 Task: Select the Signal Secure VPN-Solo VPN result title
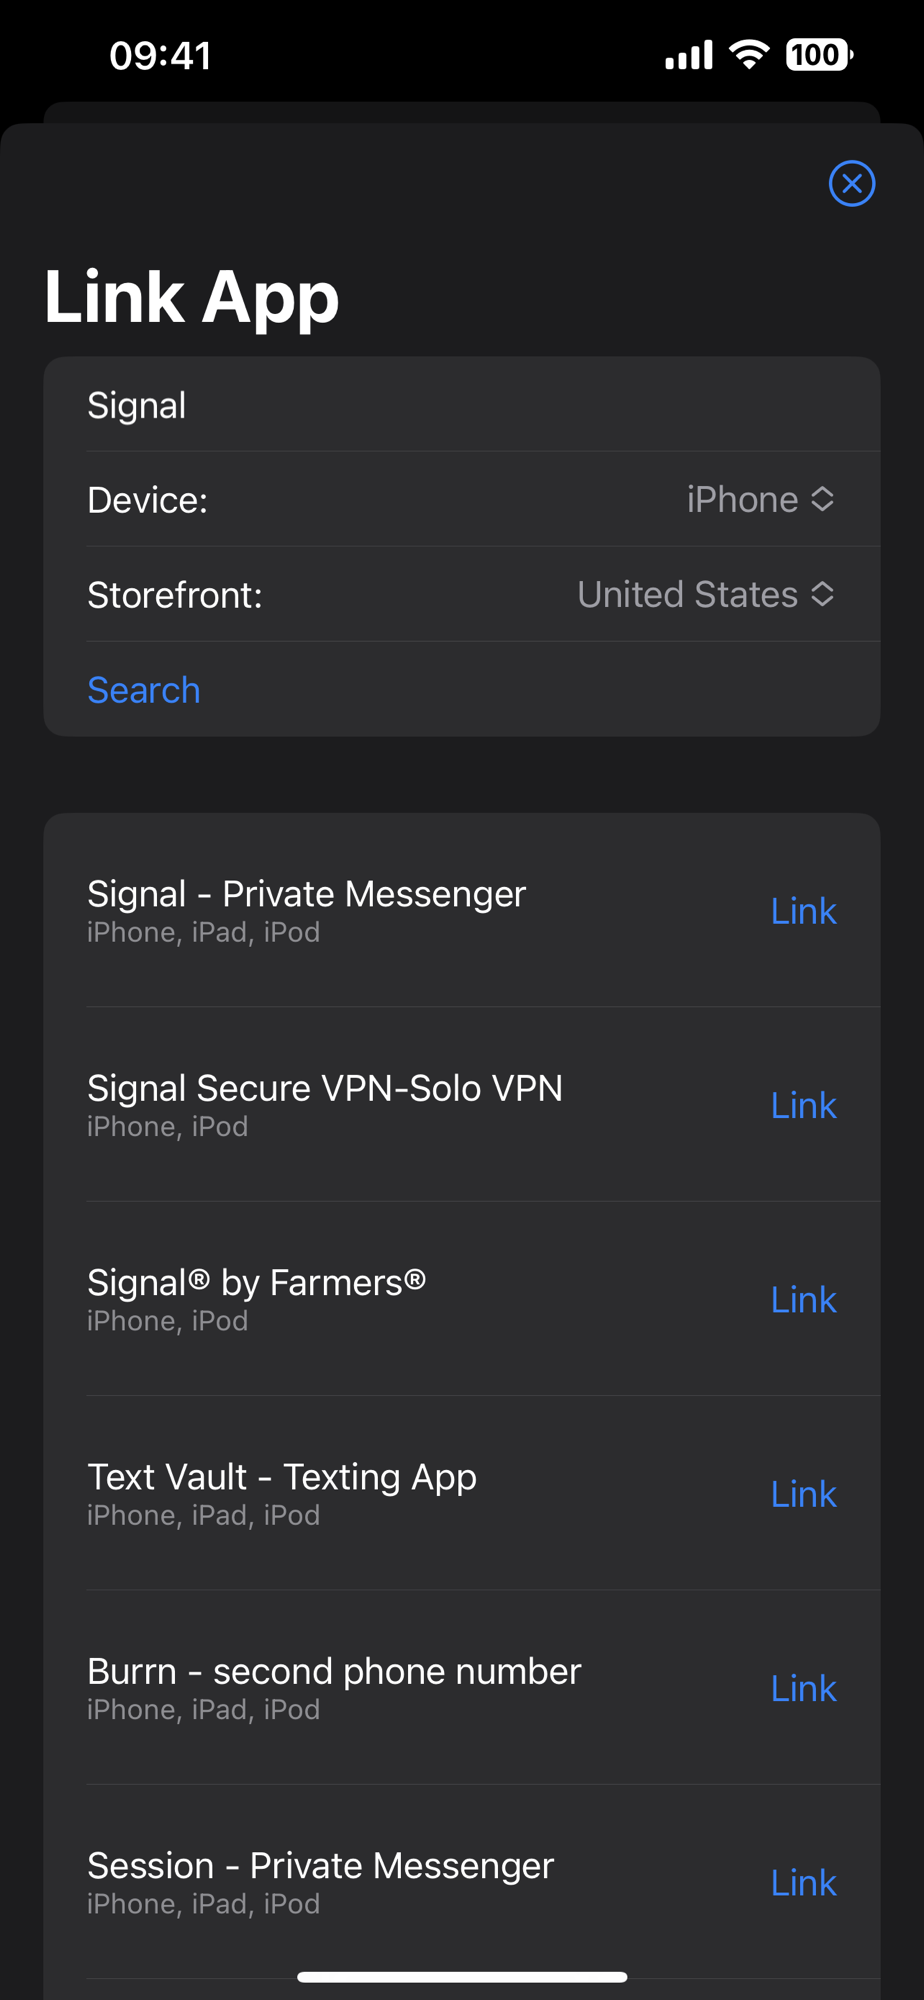click(x=325, y=1088)
